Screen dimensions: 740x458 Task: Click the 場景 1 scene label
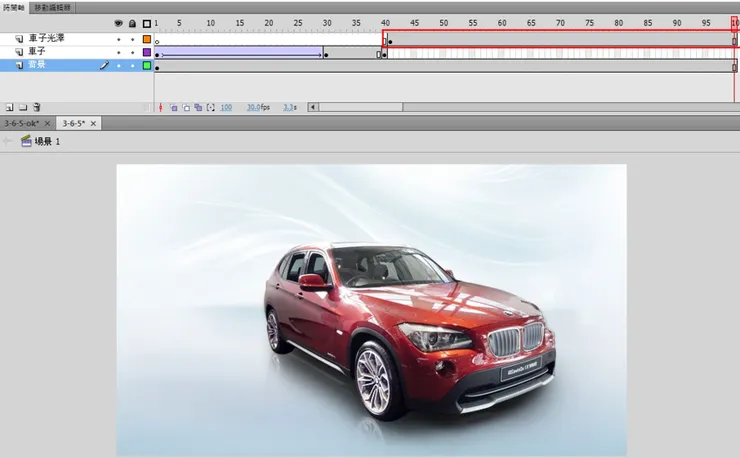point(47,142)
